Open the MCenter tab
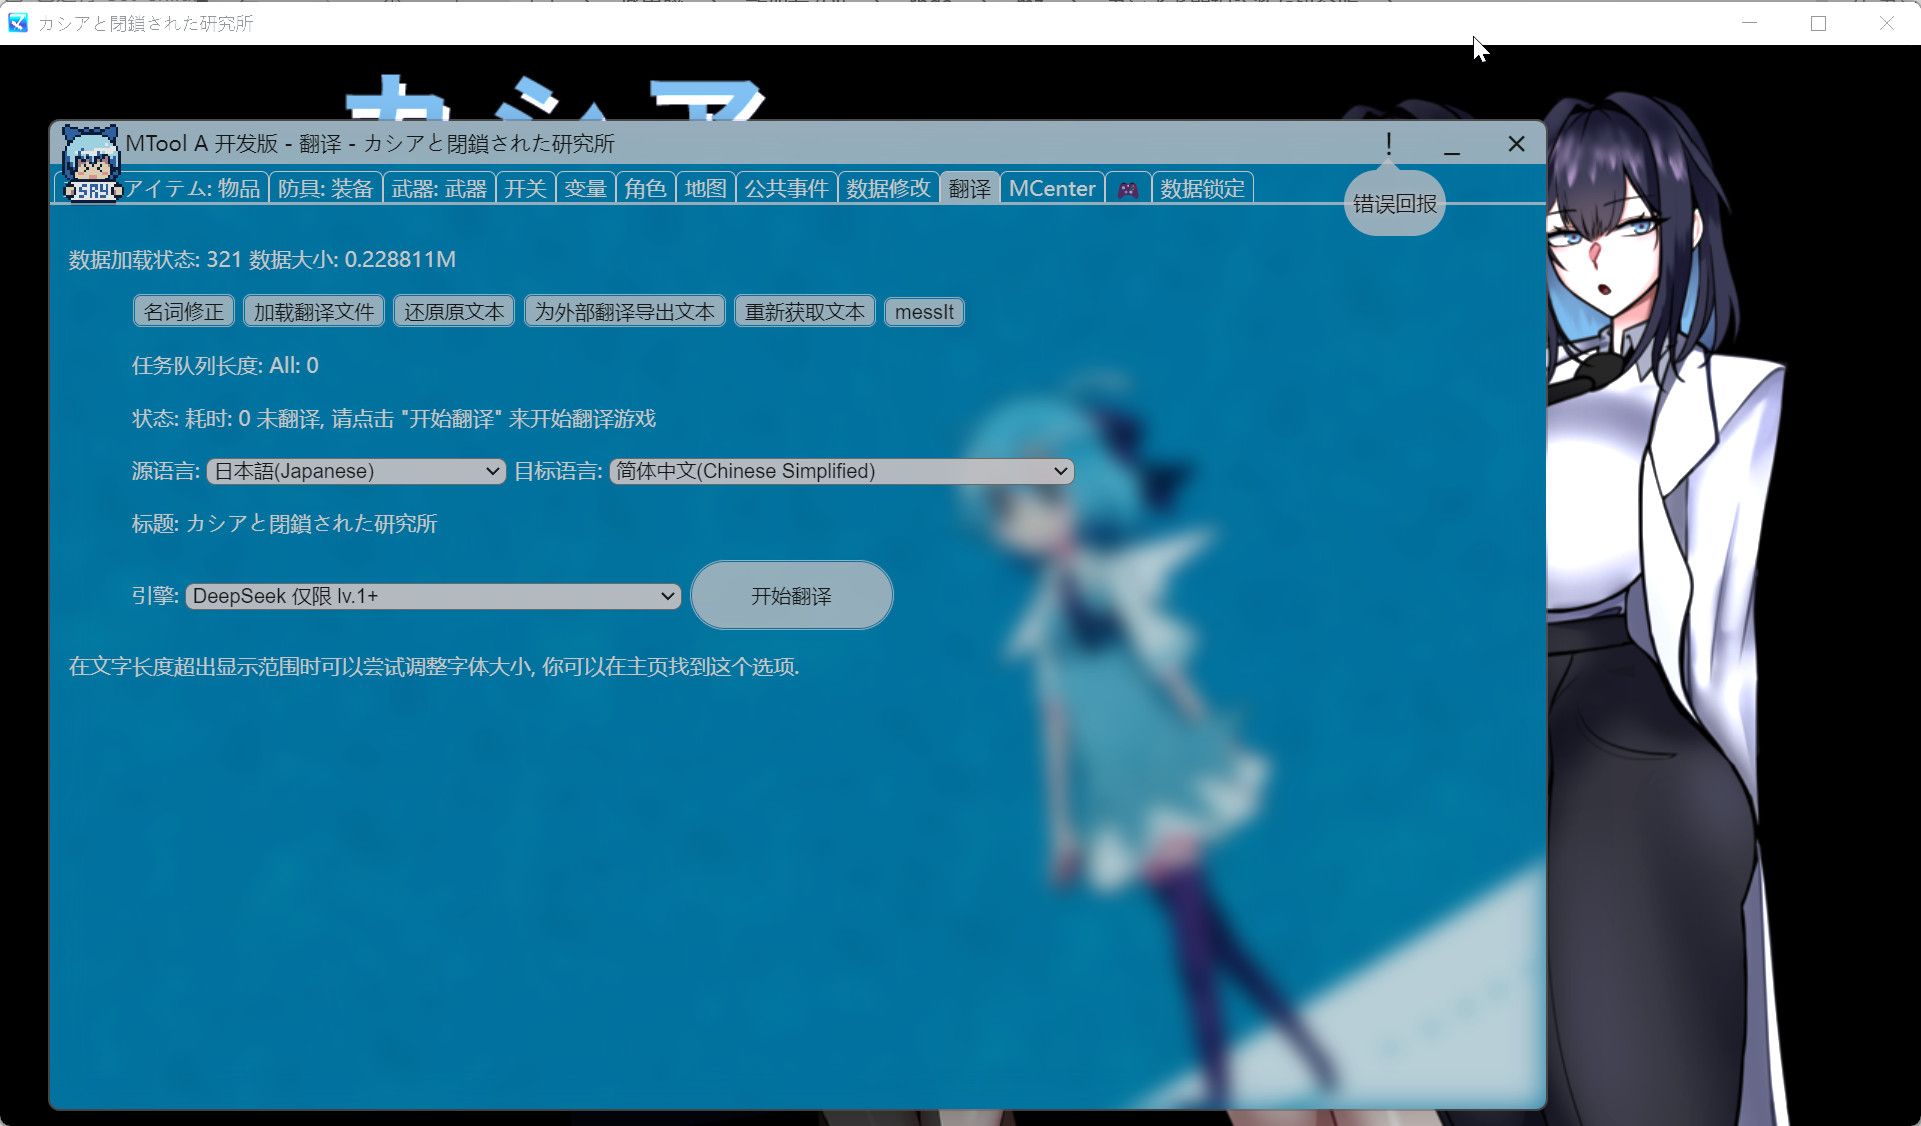 [1052, 189]
